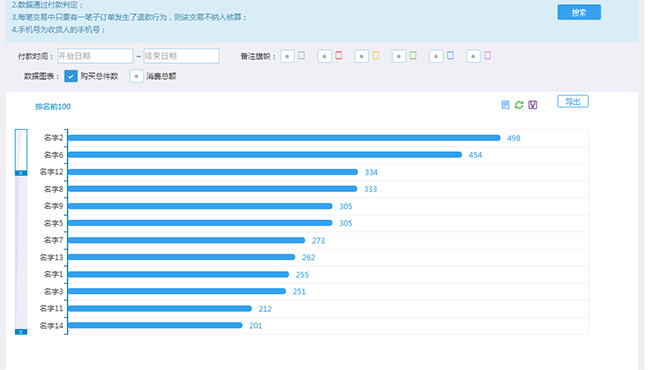This screenshot has width=650, height=370.
Task: Click the value label 212
Action: (x=265, y=309)
